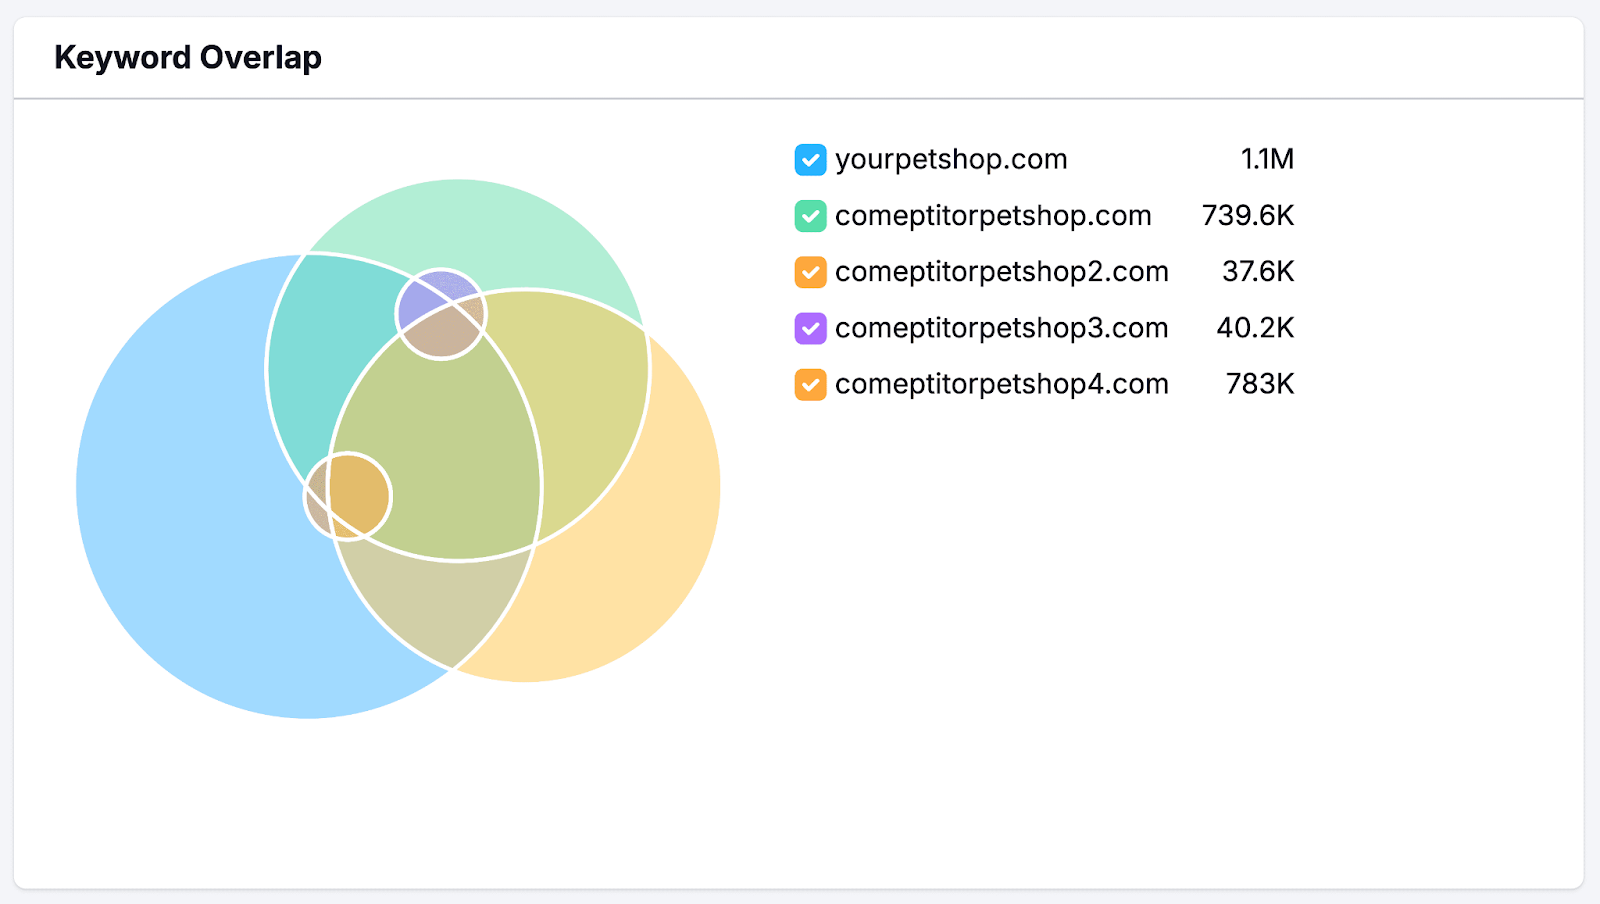Click the blue check icon beside yourpetshop.com
This screenshot has width=1600, height=904.
click(810, 159)
